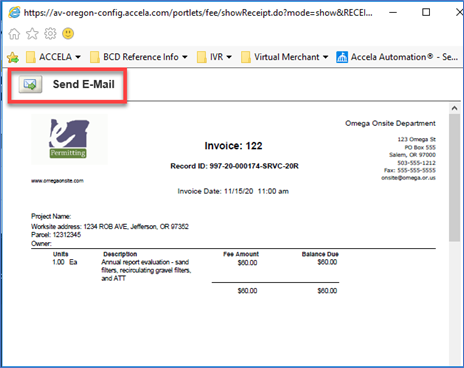
Task: Open the browser Home icon
Action: click(14, 34)
